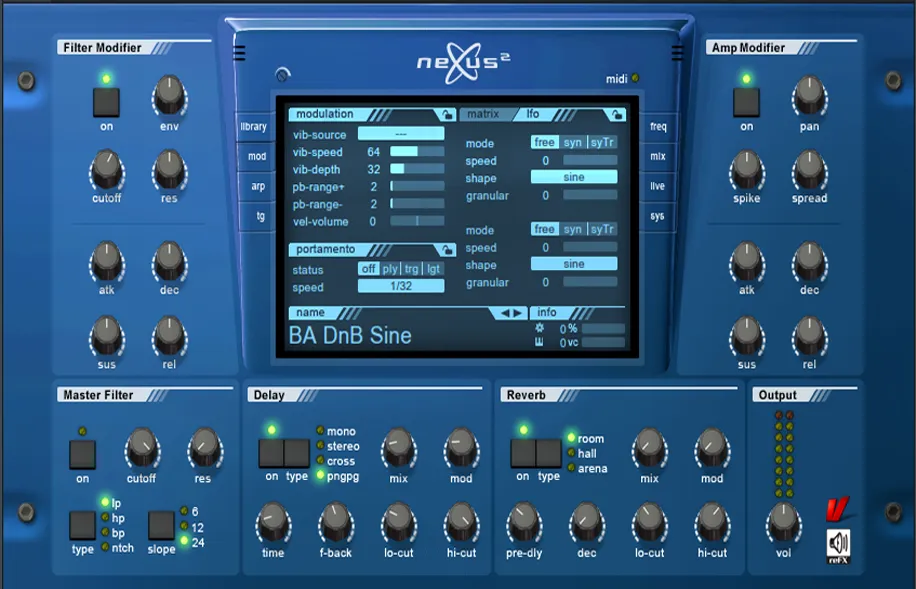Toggle the portamento section lock icon
This screenshot has width=916, height=589.
(447, 250)
